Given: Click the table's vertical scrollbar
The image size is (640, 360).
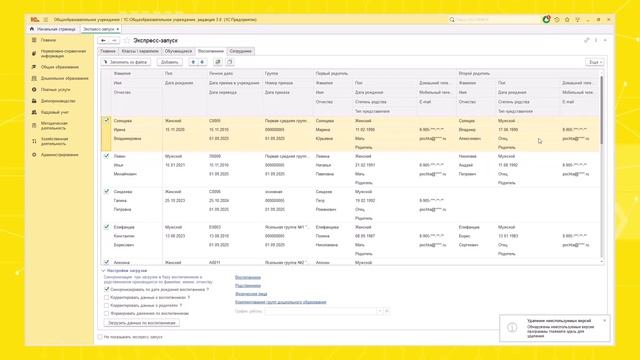Looking at the screenshot, I should 602,110.
